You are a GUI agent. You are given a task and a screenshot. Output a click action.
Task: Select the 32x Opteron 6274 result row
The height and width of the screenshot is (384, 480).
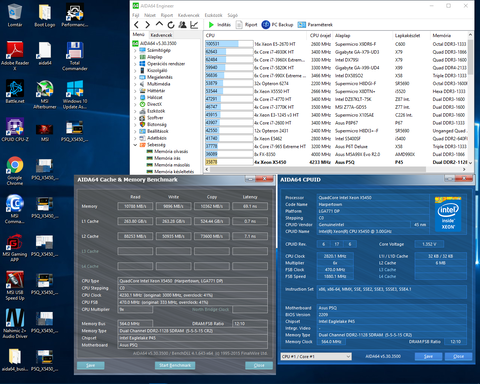click(336, 83)
